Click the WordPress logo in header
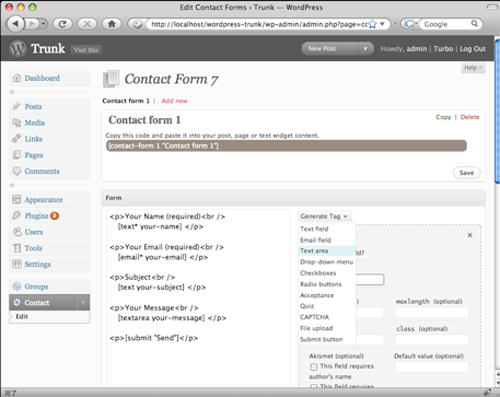Image resolution: width=500 pixels, height=397 pixels. [18, 49]
